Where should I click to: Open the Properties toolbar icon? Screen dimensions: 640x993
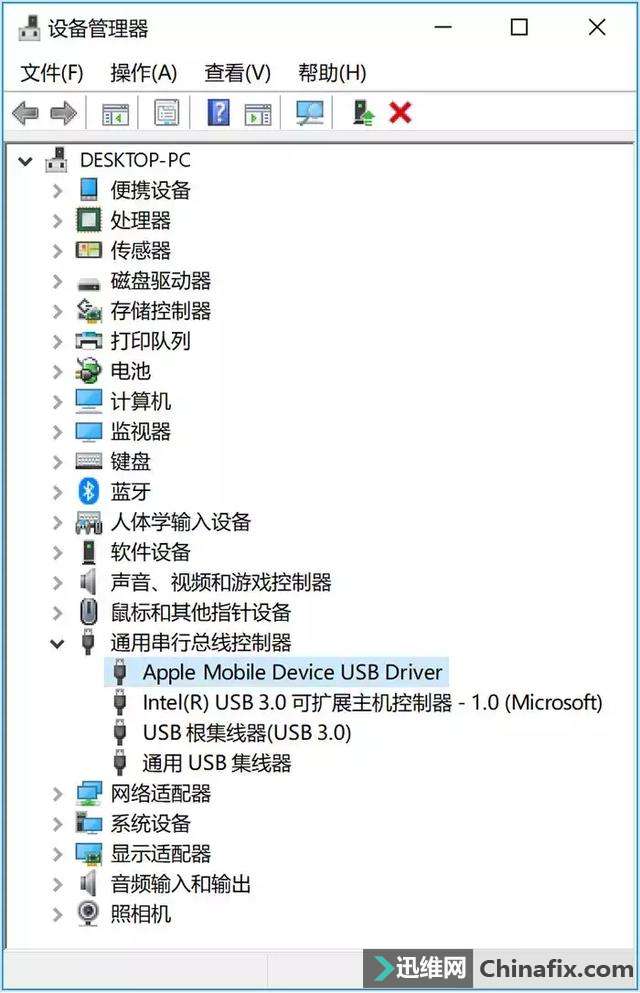(x=166, y=113)
